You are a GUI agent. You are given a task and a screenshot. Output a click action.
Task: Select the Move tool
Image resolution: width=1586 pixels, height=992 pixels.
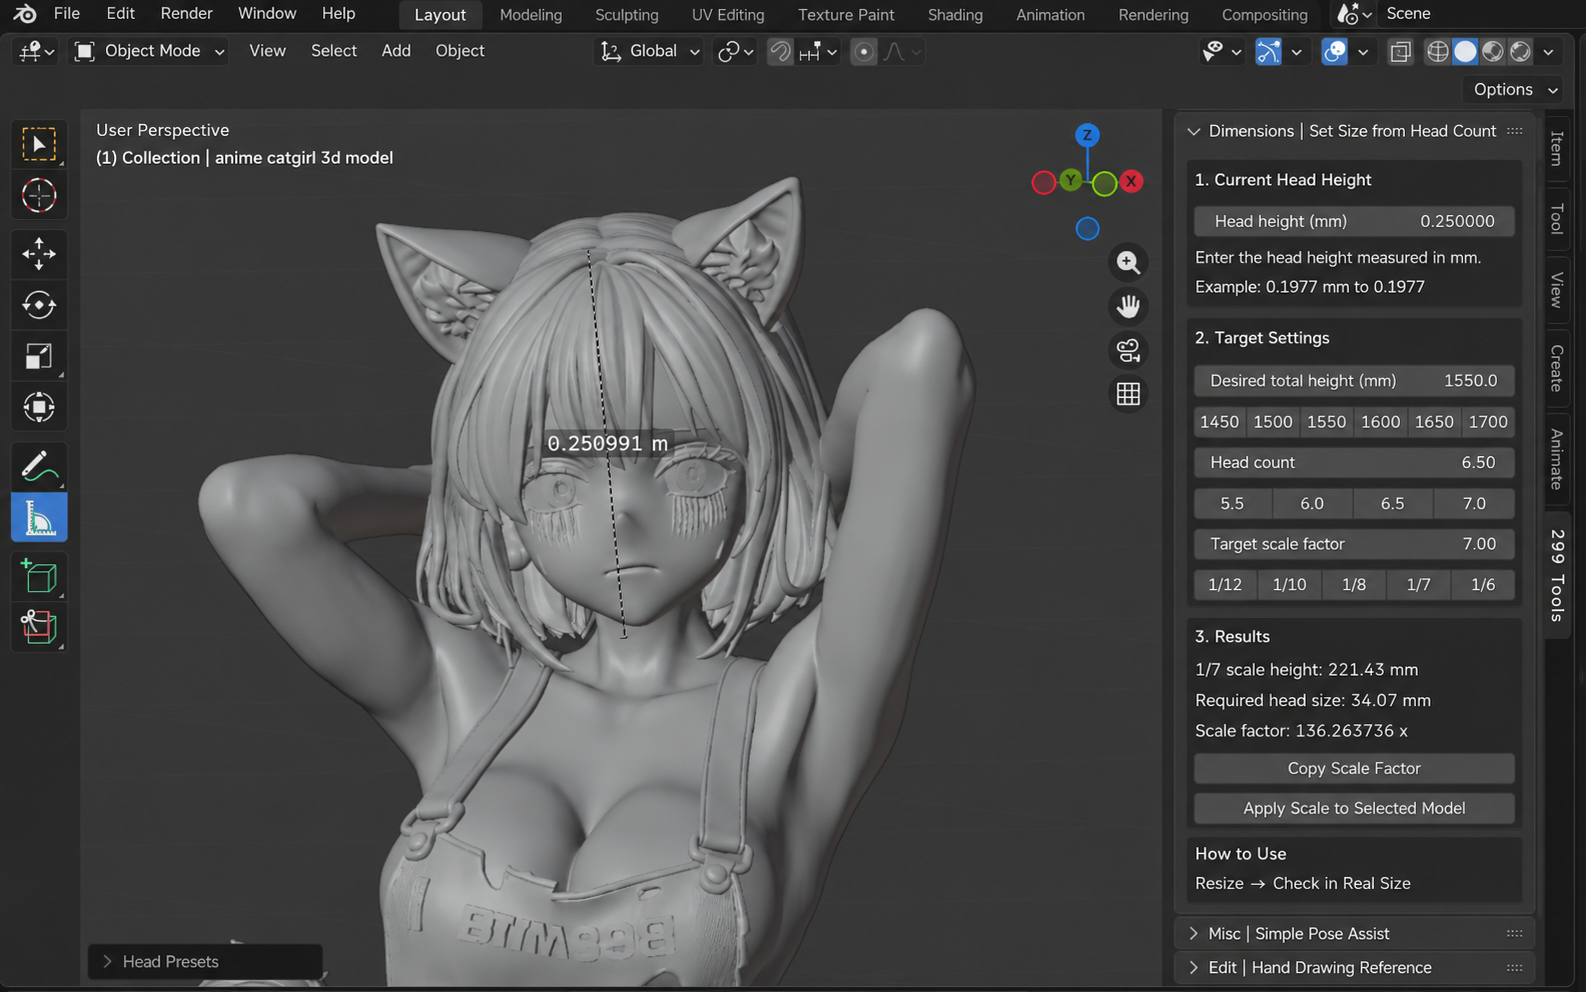click(x=39, y=254)
